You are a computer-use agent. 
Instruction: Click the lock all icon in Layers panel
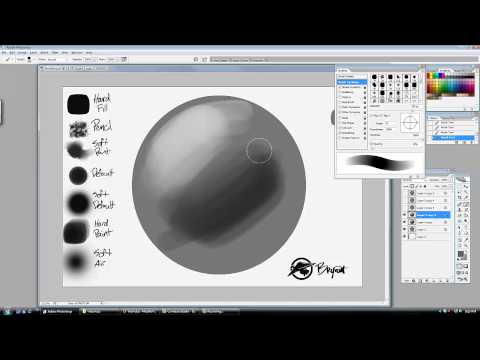tap(425, 186)
